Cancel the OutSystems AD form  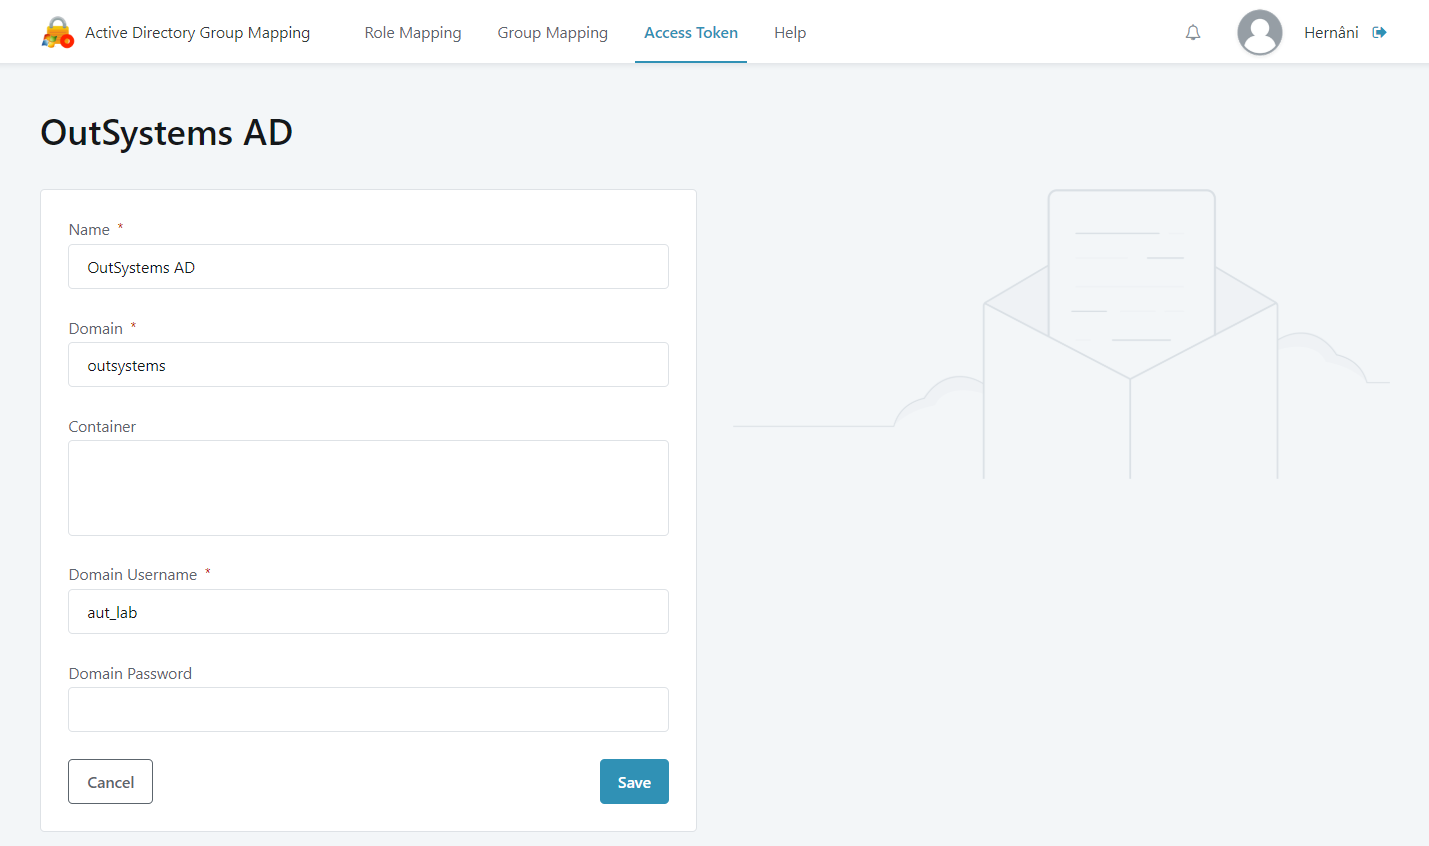pyautogui.click(x=110, y=782)
